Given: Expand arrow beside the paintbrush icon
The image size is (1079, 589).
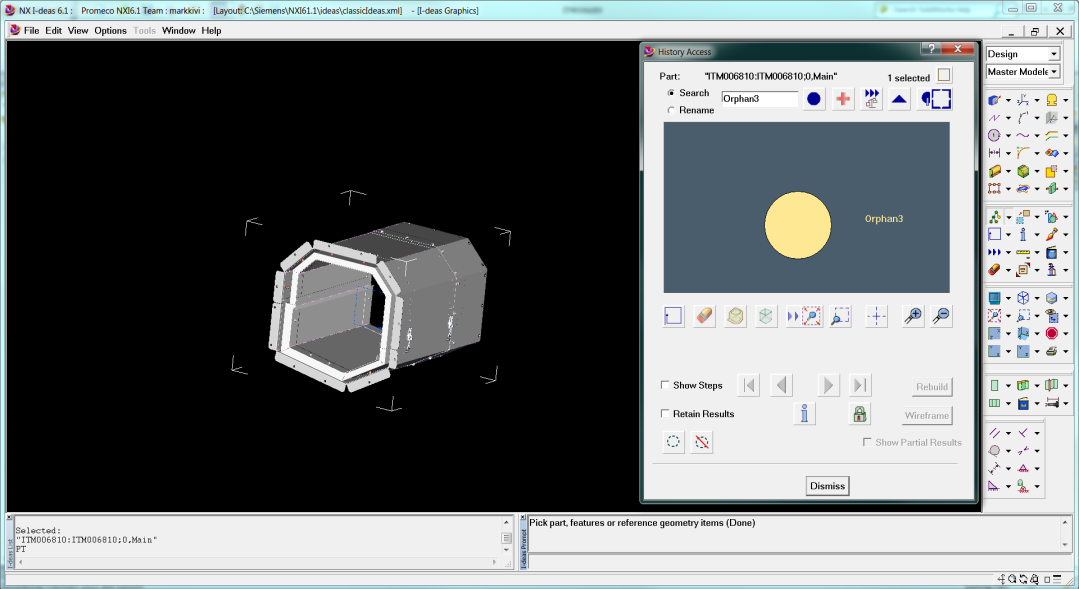Looking at the screenshot, I should 1065,235.
